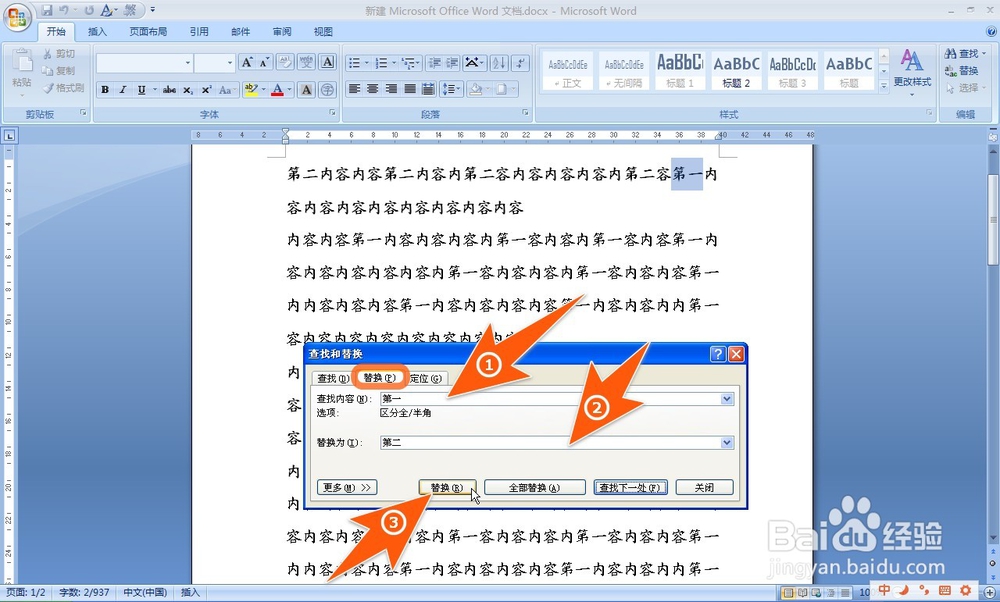Open the font size dropdown

click(230, 62)
